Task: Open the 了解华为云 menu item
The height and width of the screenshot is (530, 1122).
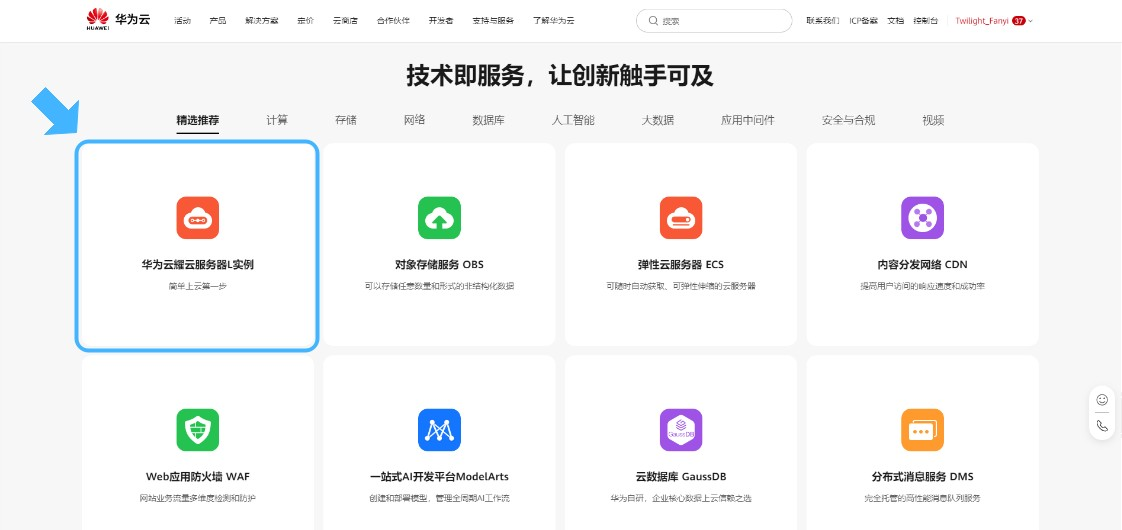Action: (x=554, y=21)
